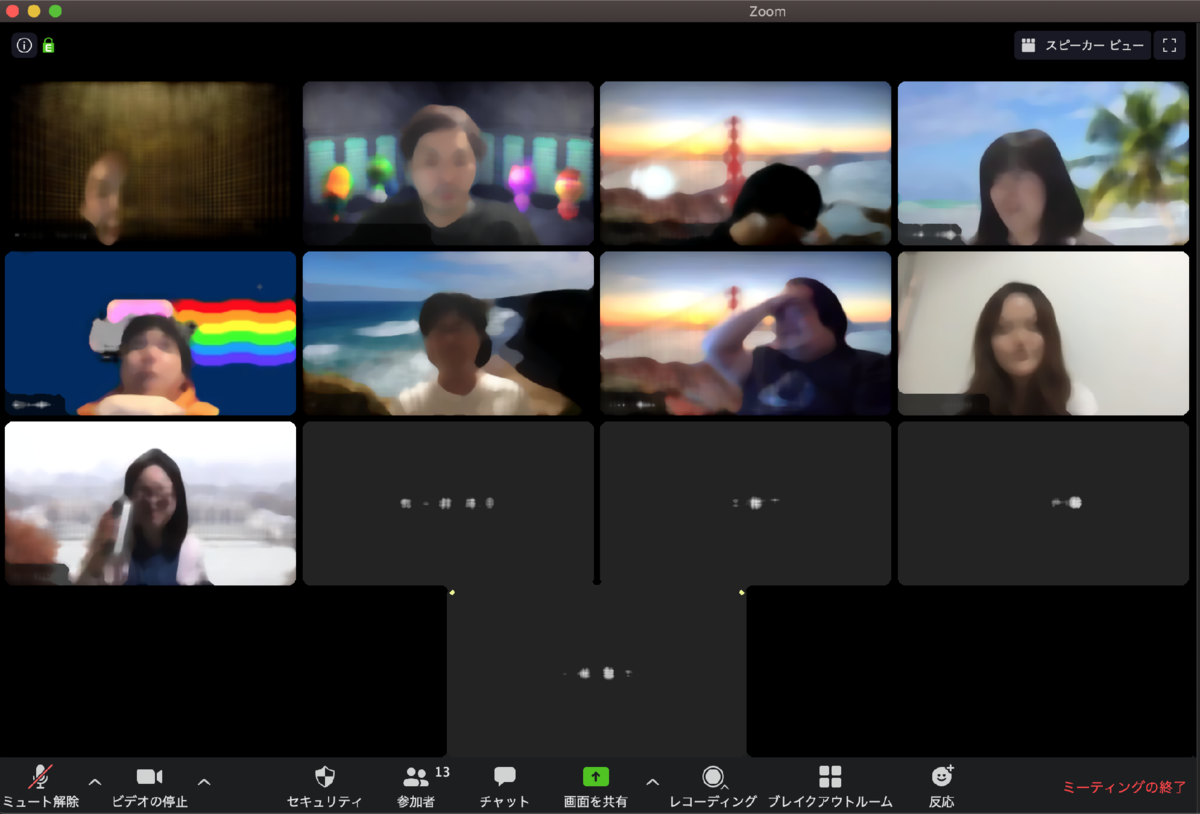Unmute the microphone with ミュート解除
Image resolution: width=1200 pixels, height=814 pixels.
(40, 786)
